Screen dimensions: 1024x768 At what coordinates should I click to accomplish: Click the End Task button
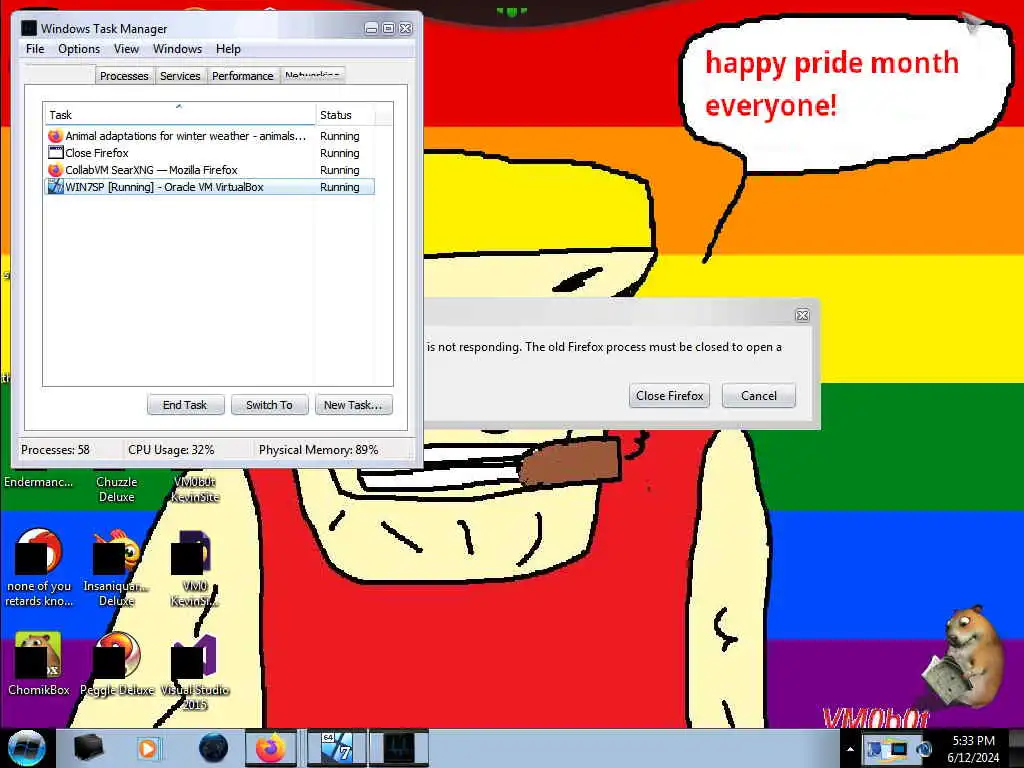[185, 405]
